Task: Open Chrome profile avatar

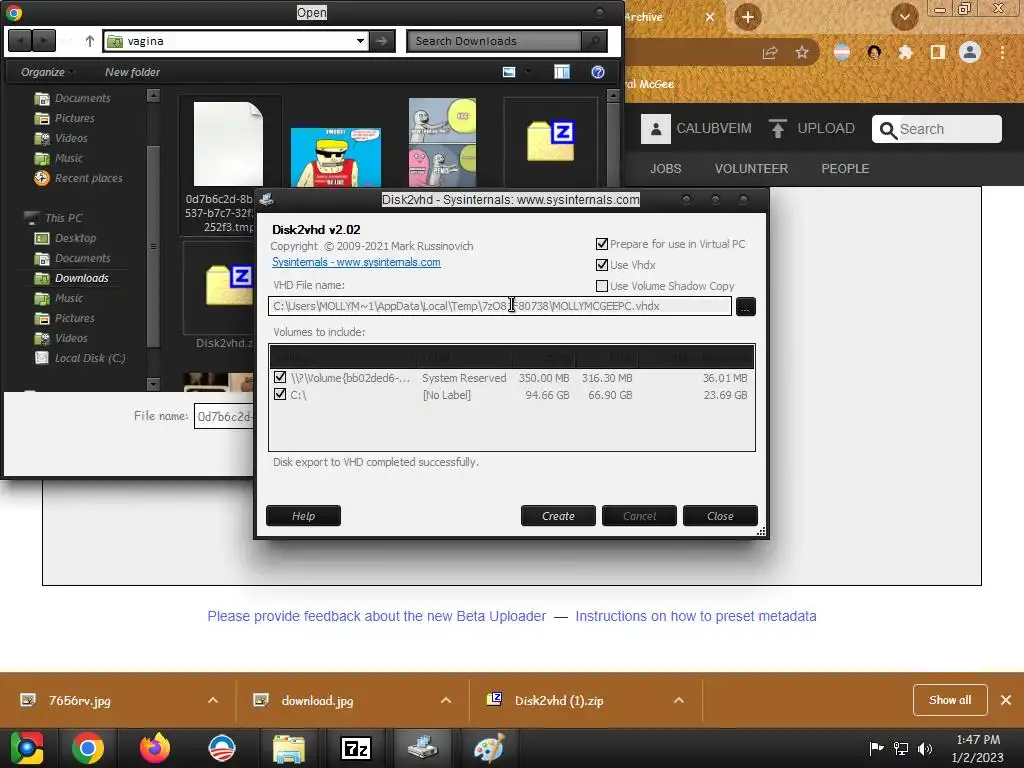Action: pos(970,52)
